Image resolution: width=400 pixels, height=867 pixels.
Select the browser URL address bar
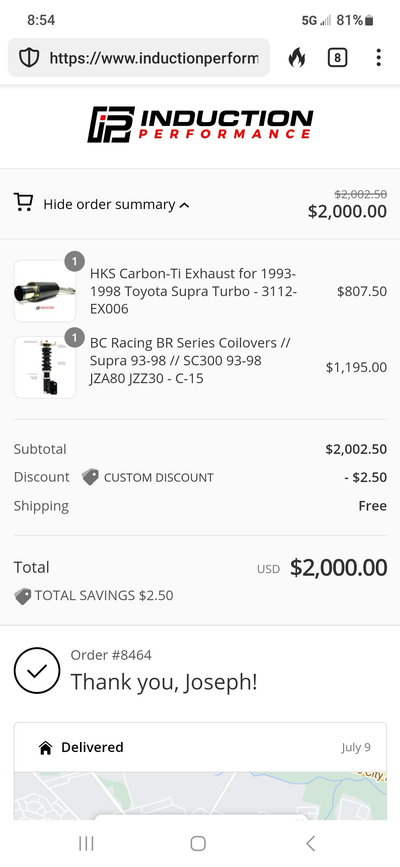click(x=139, y=58)
